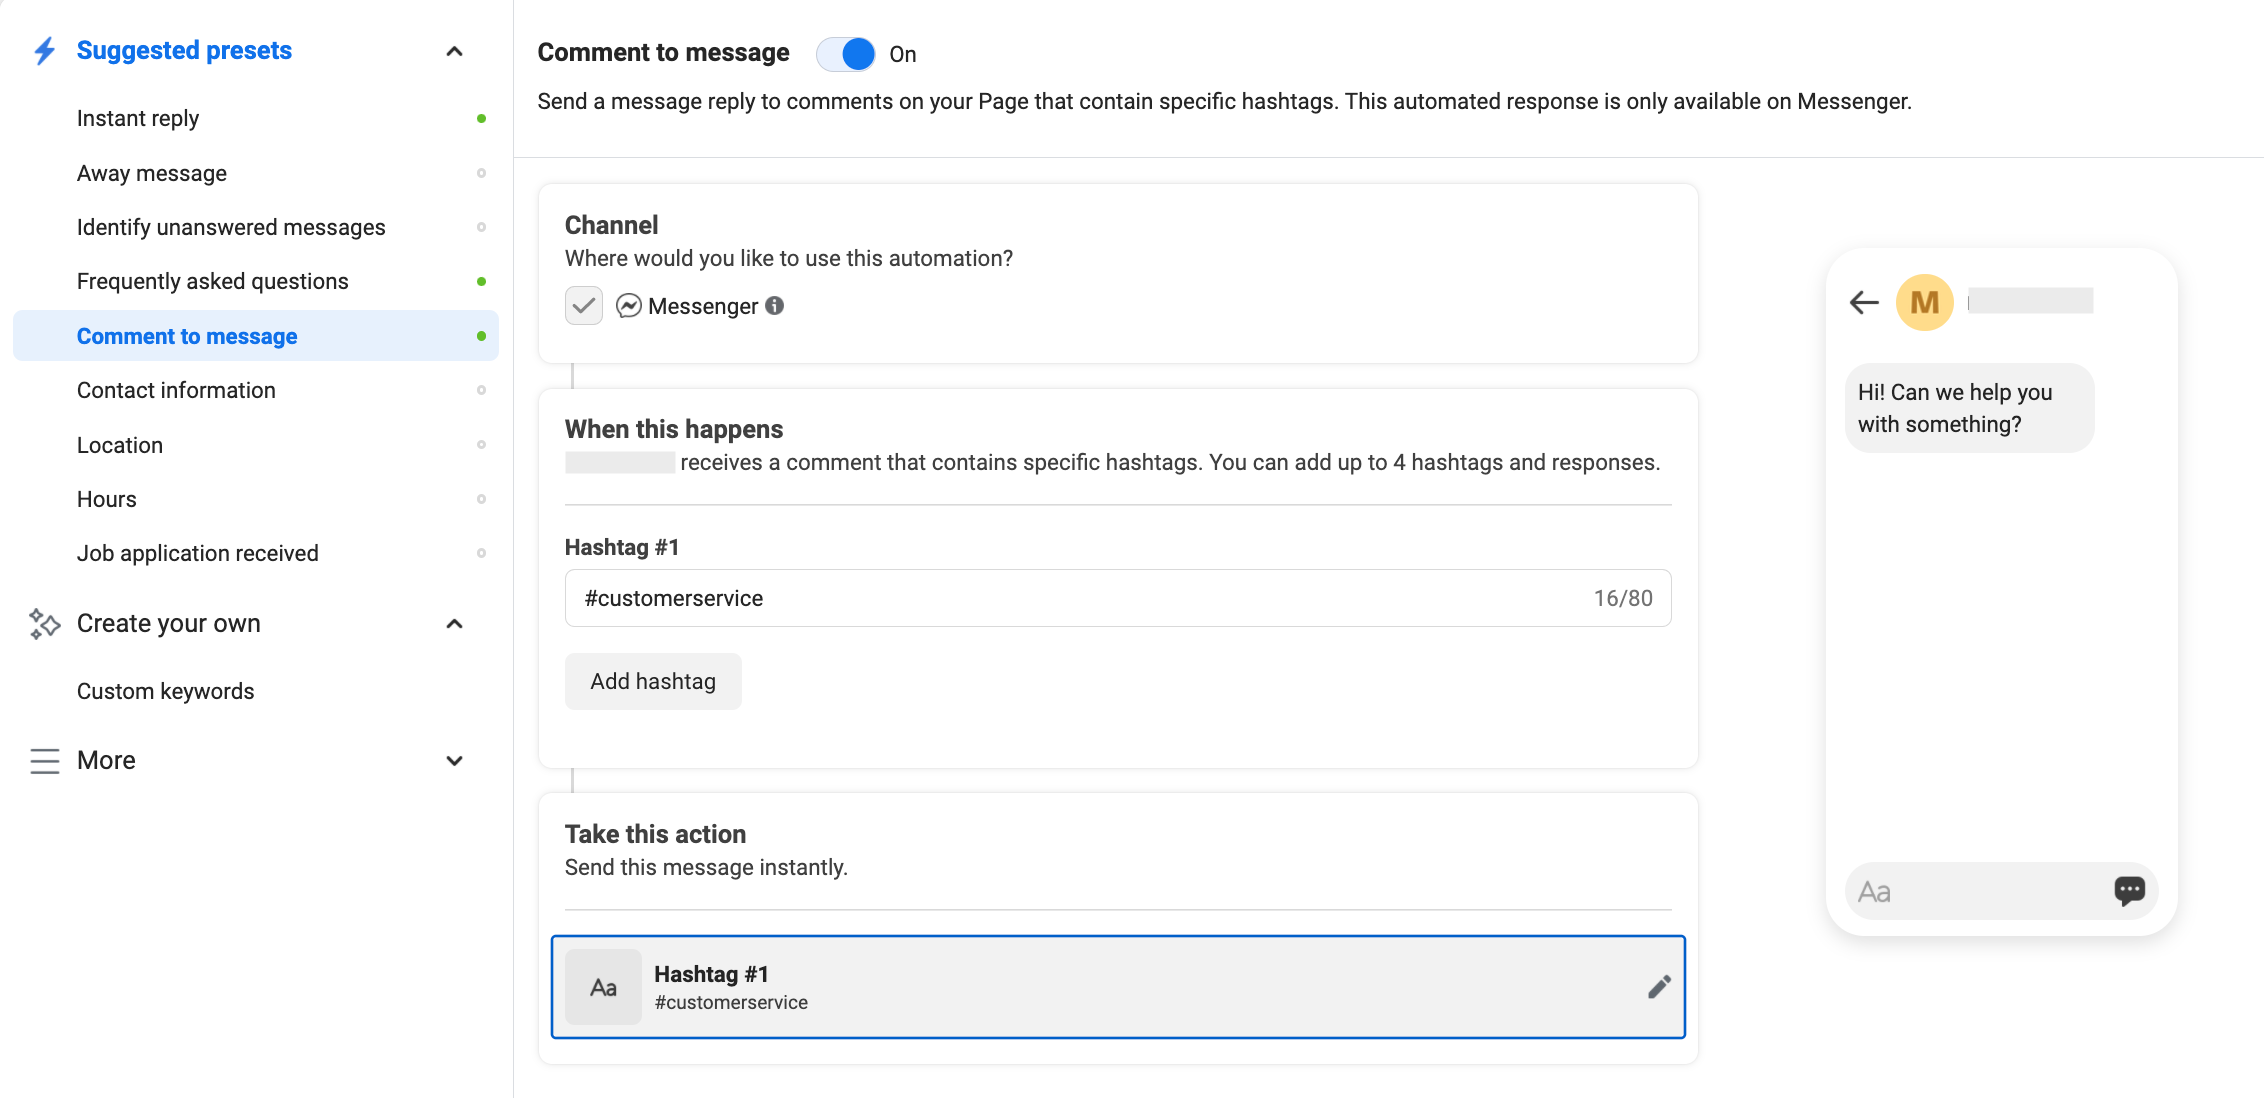Click the hamburger icon next to More
The image size is (2264, 1098).
coord(44,761)
